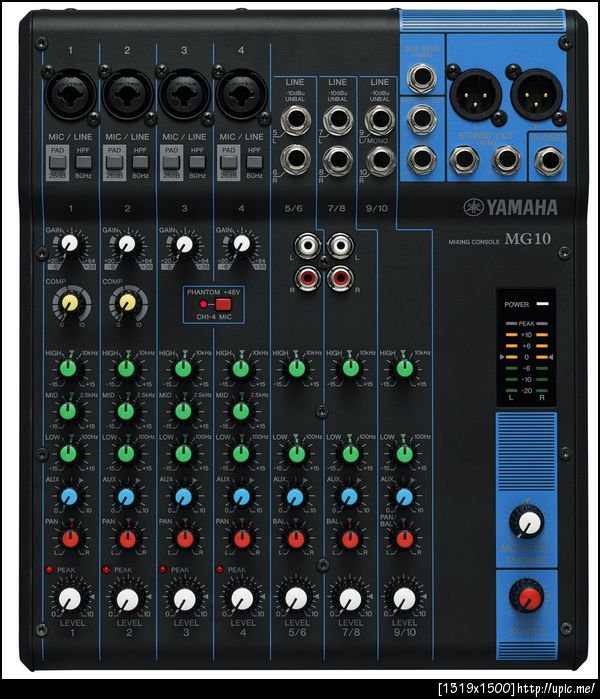Image resolution: width=600 pixels, height=699 pixels.
Task: Click the channel 5/6 red BAL knob
Action: pos(296,539)
